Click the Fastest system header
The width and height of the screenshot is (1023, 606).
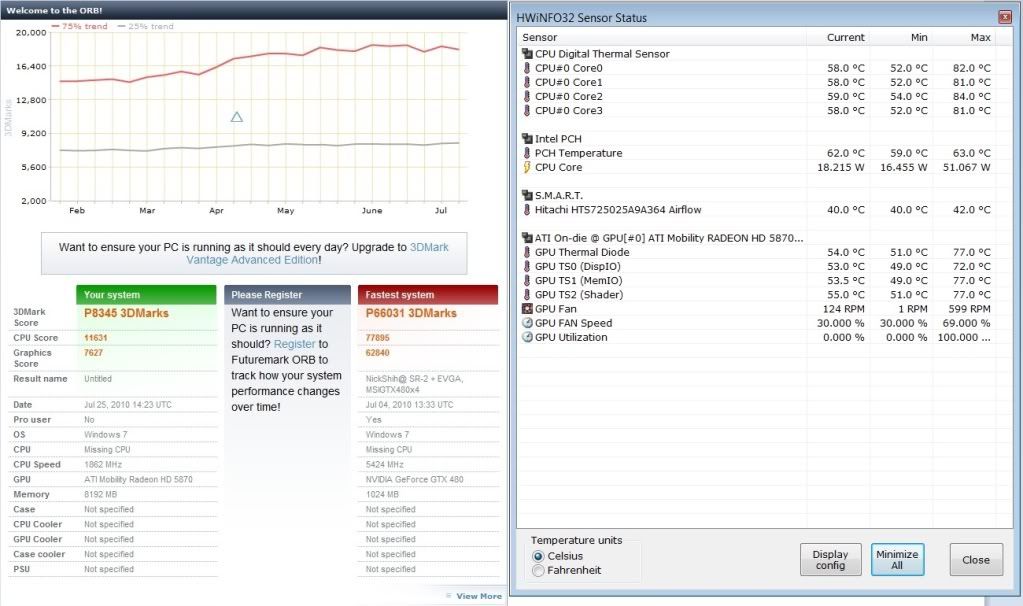[428, 295]
